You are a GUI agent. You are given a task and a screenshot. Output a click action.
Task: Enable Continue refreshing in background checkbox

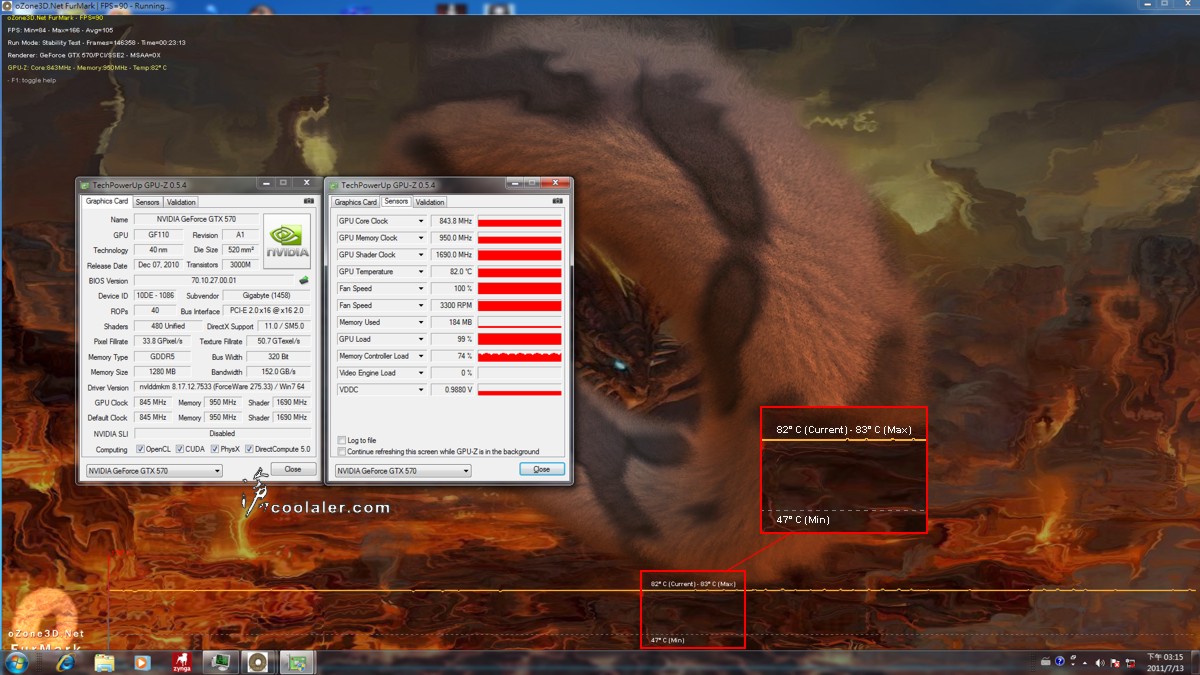pyautogui.click(x=342, y=452)
